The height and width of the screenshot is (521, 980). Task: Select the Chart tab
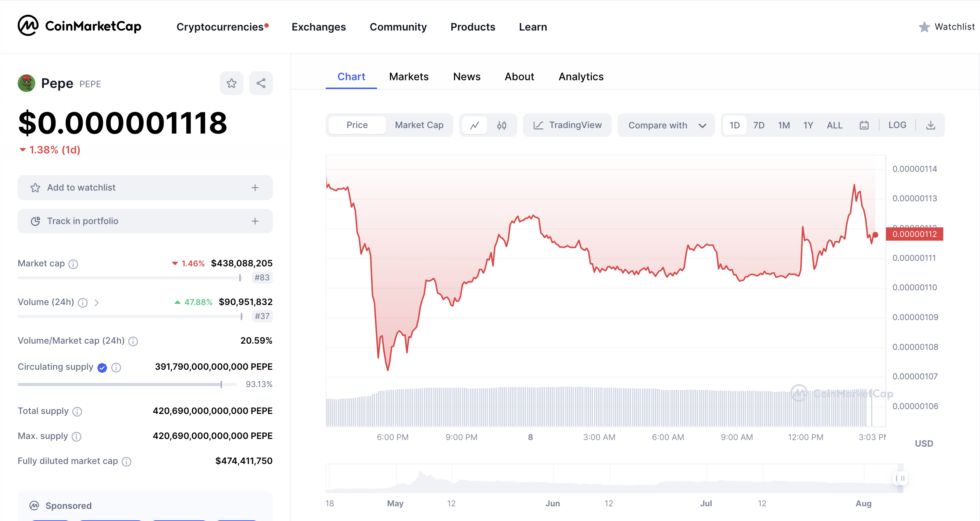coord(351,77)
